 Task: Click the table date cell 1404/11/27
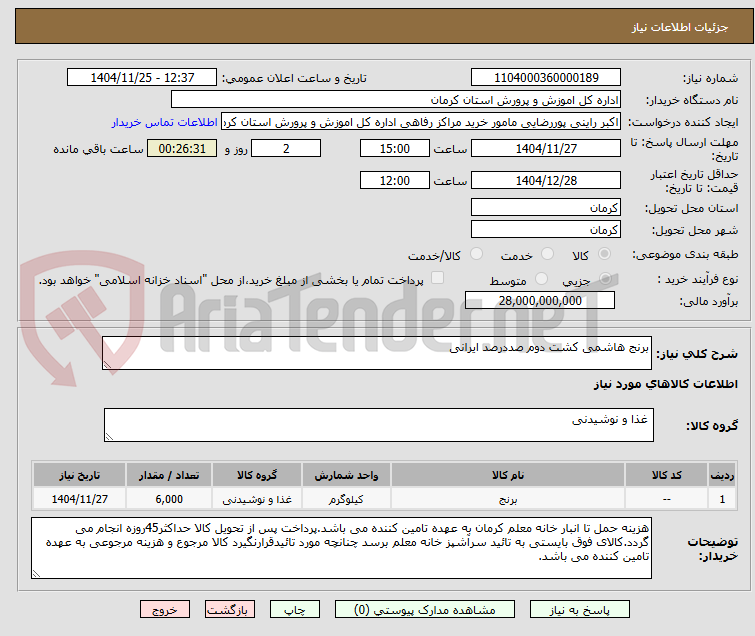coord(79,499)
